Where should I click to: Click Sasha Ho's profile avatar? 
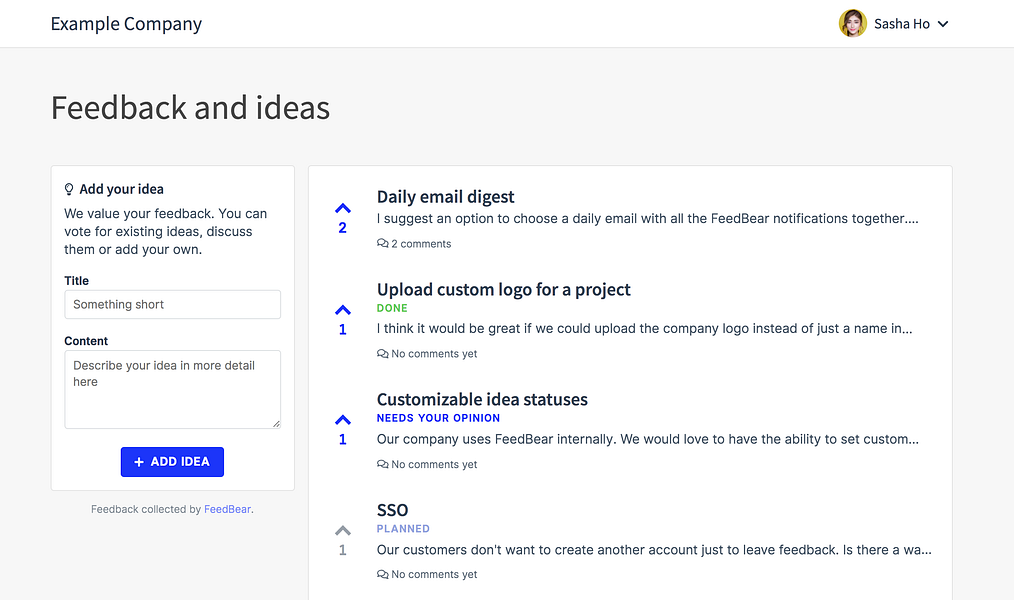coord(852,23)
